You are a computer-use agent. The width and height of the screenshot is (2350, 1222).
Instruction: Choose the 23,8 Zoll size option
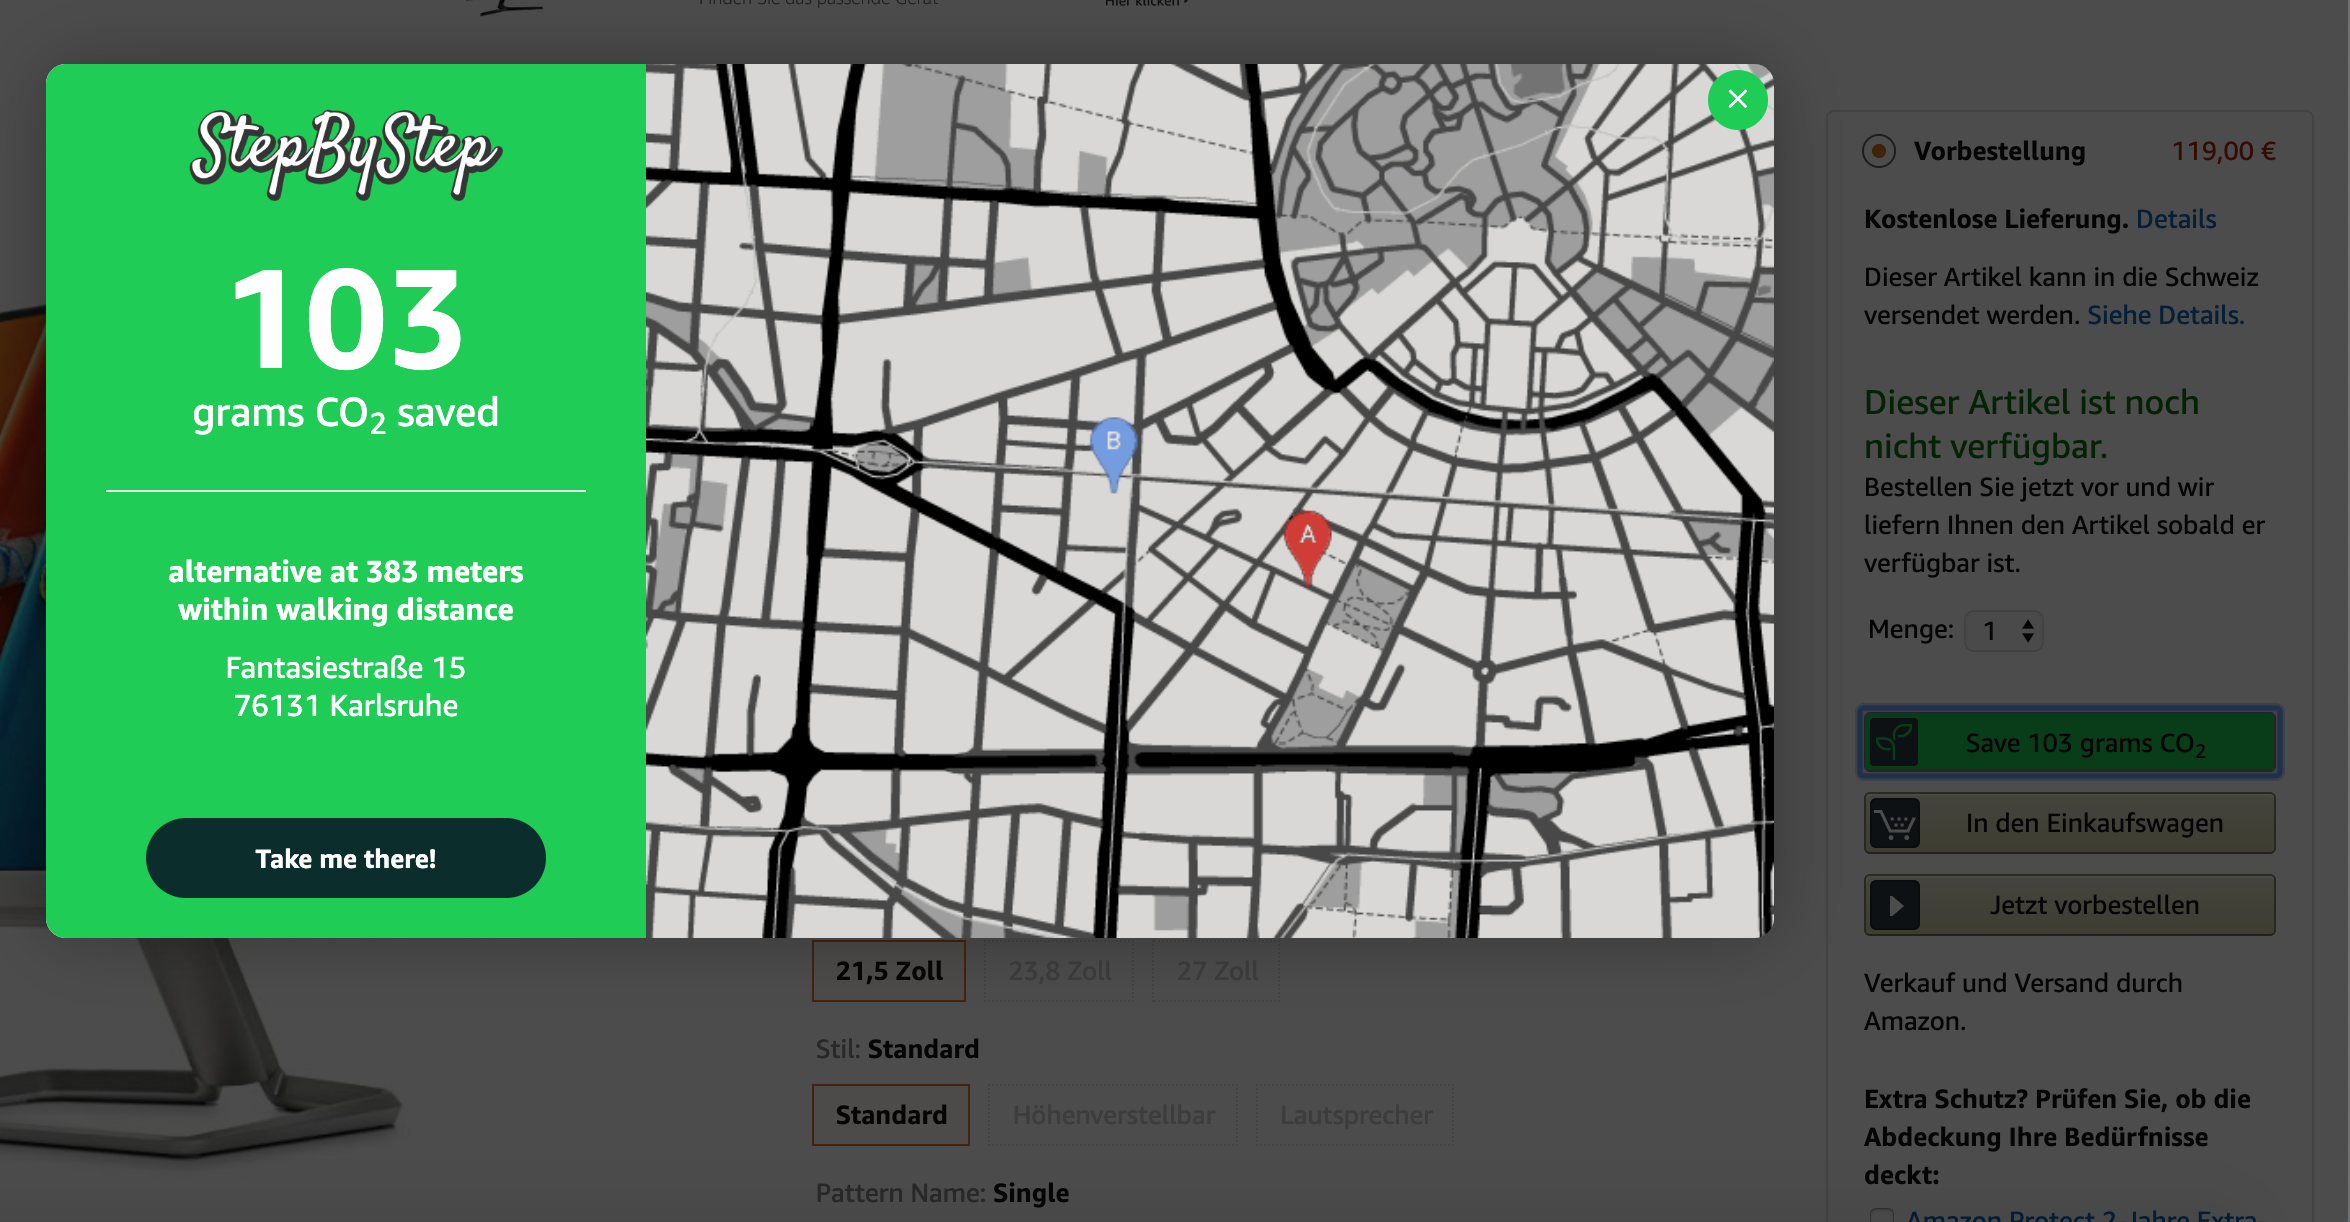point(1059,971)
